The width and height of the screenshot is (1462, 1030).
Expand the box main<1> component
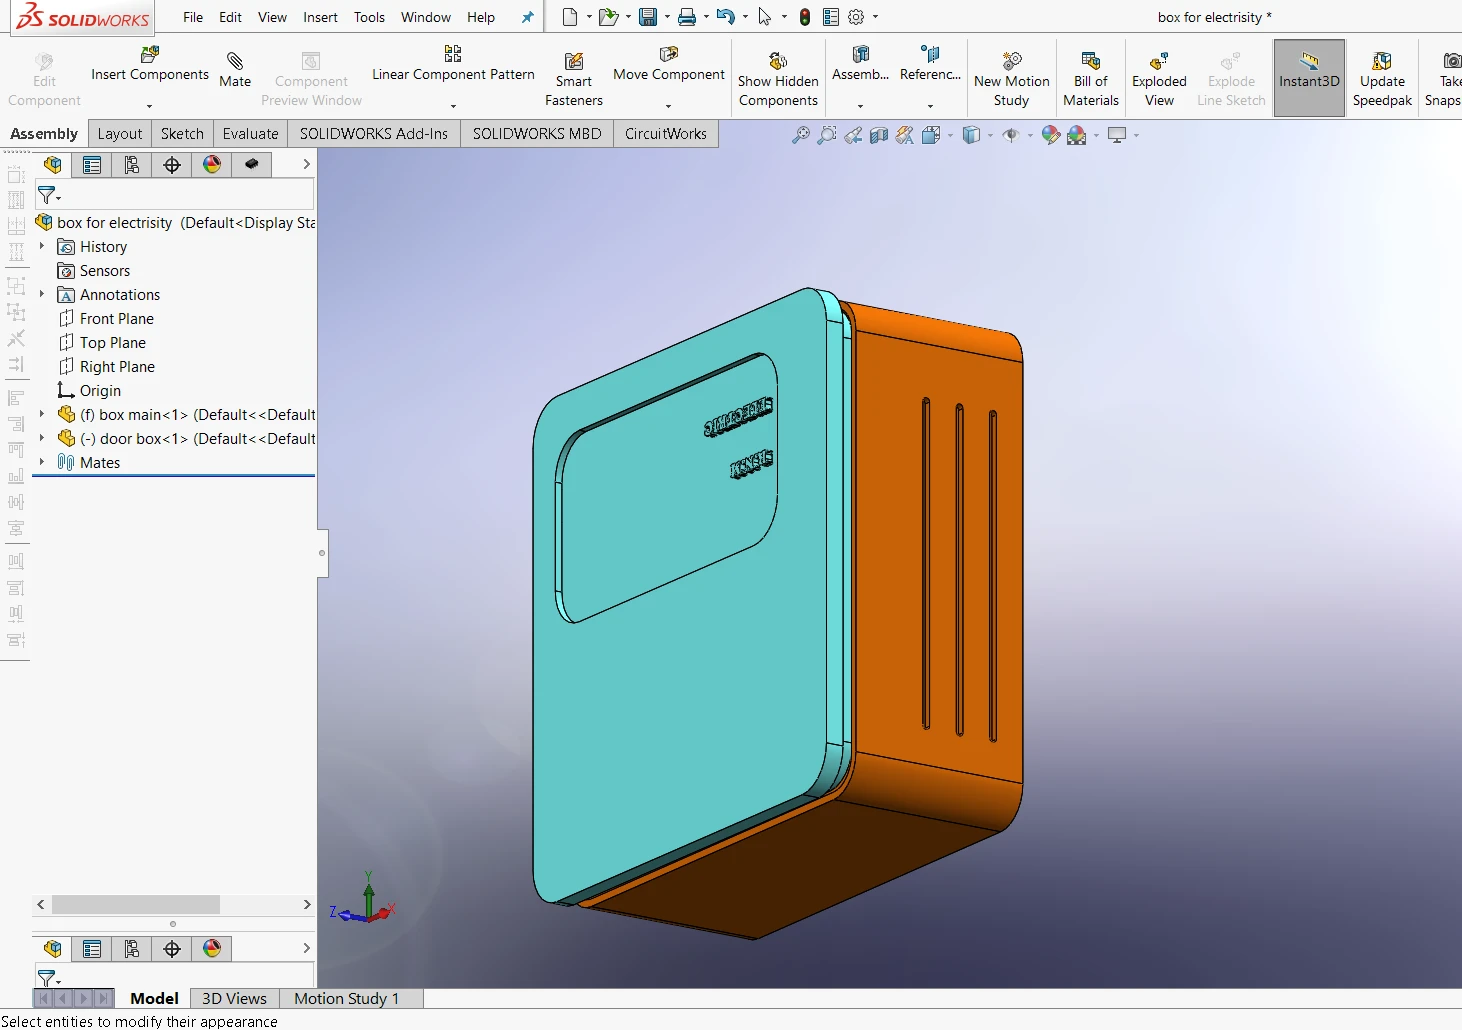pos(42,414)
